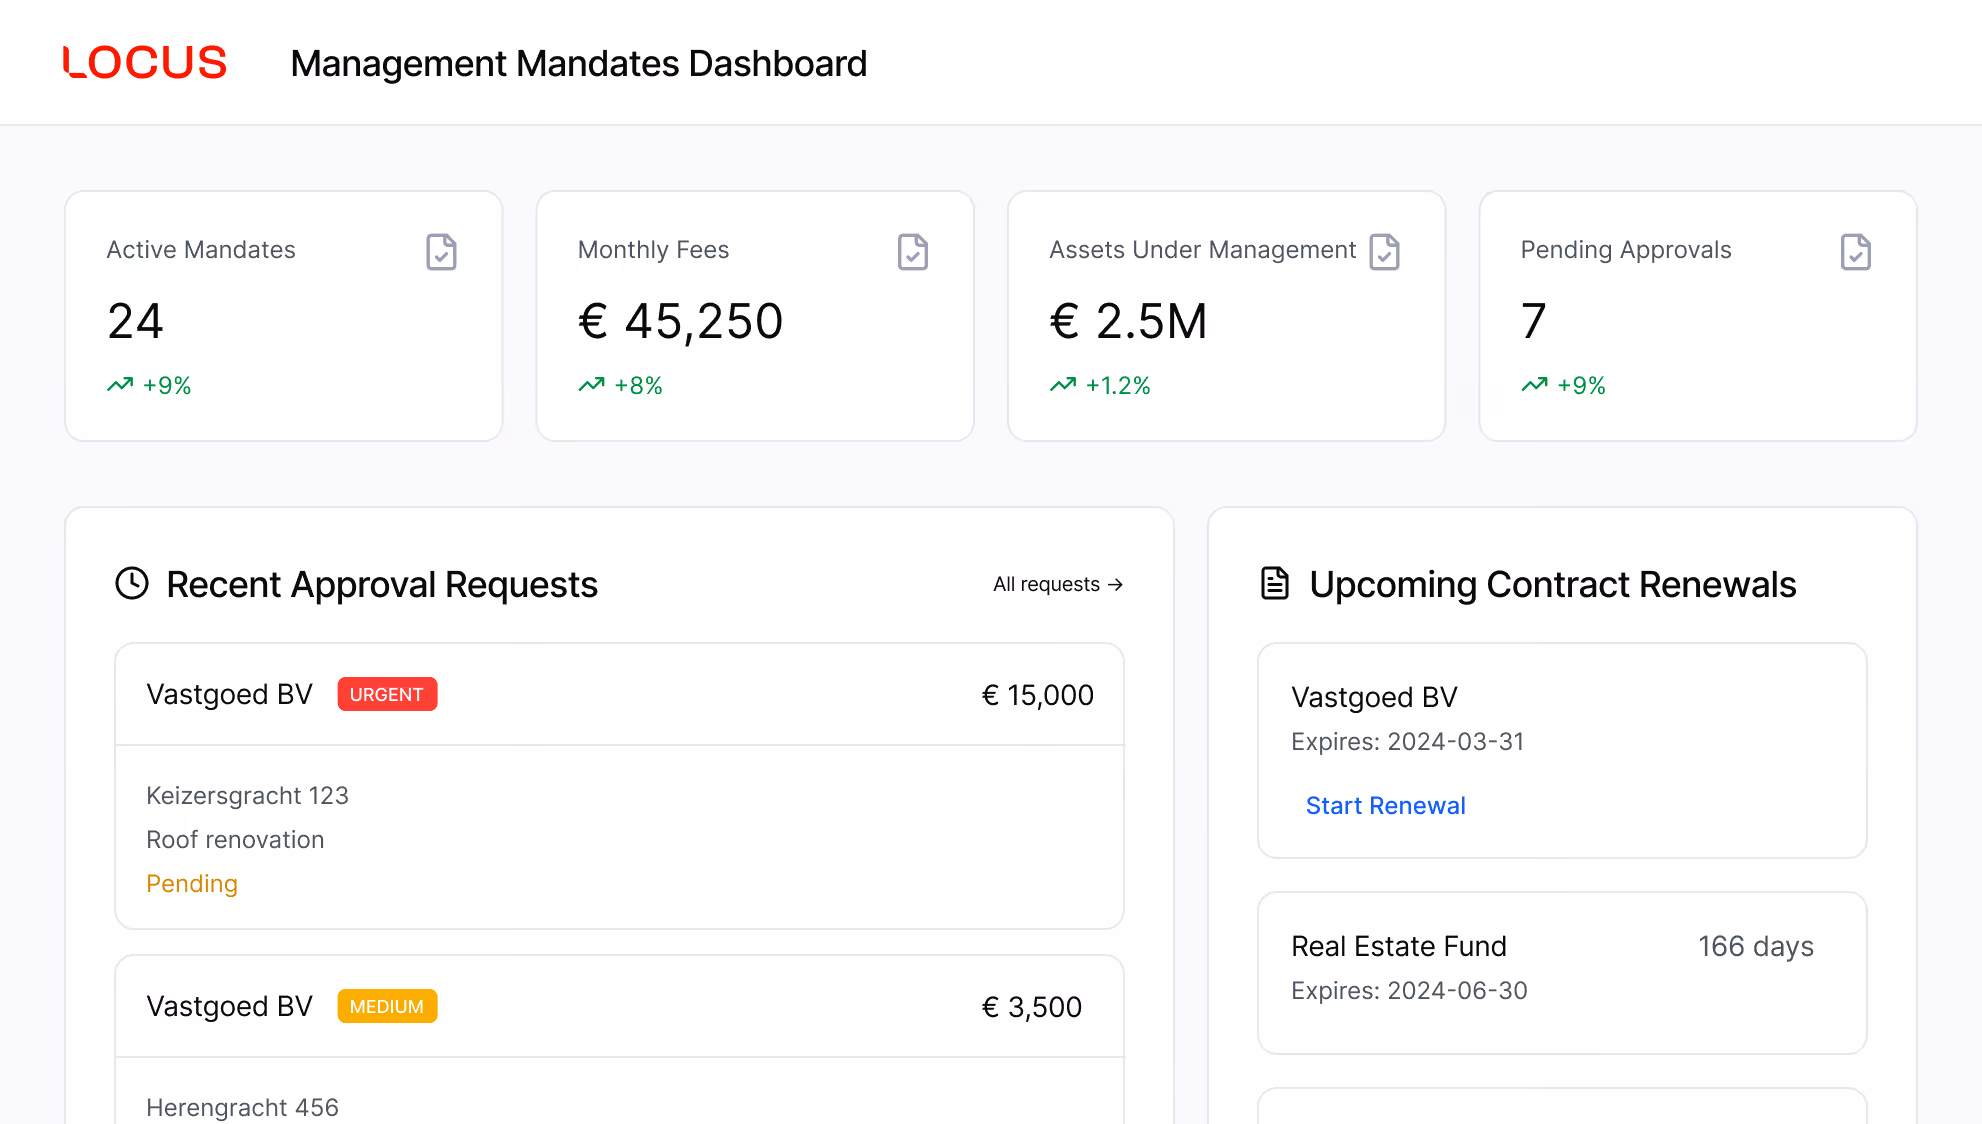
Task: Click the Management Mandates Dashboard title
Action: 579,63
